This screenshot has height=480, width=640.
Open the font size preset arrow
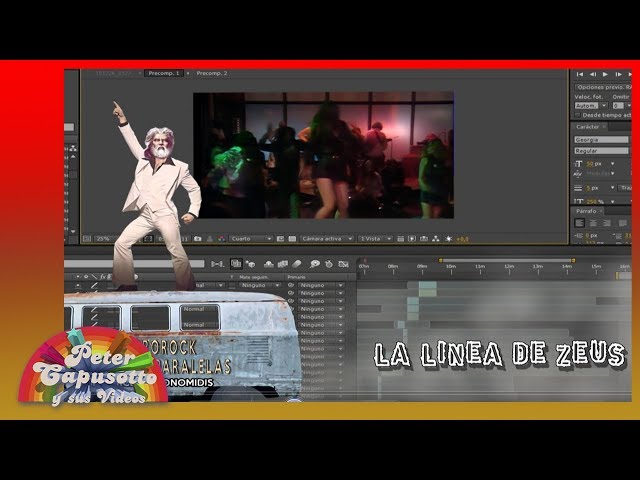612,164
